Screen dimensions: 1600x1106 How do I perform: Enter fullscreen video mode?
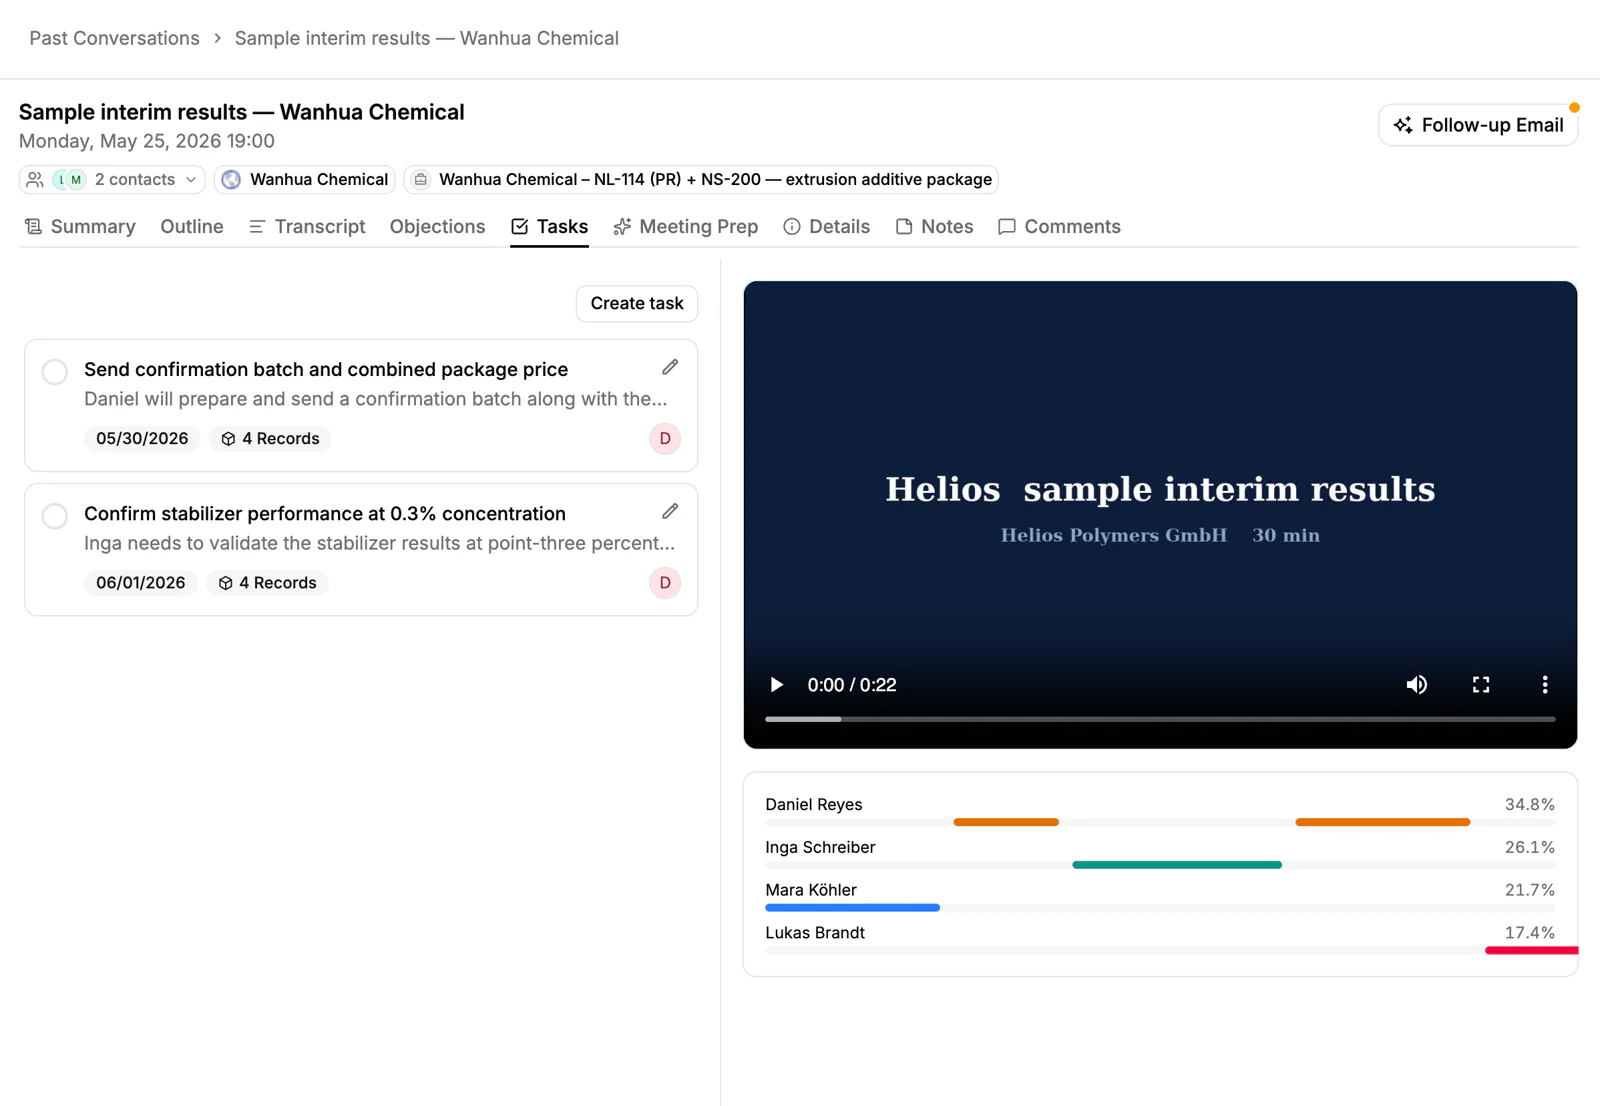coord(1481,685)
